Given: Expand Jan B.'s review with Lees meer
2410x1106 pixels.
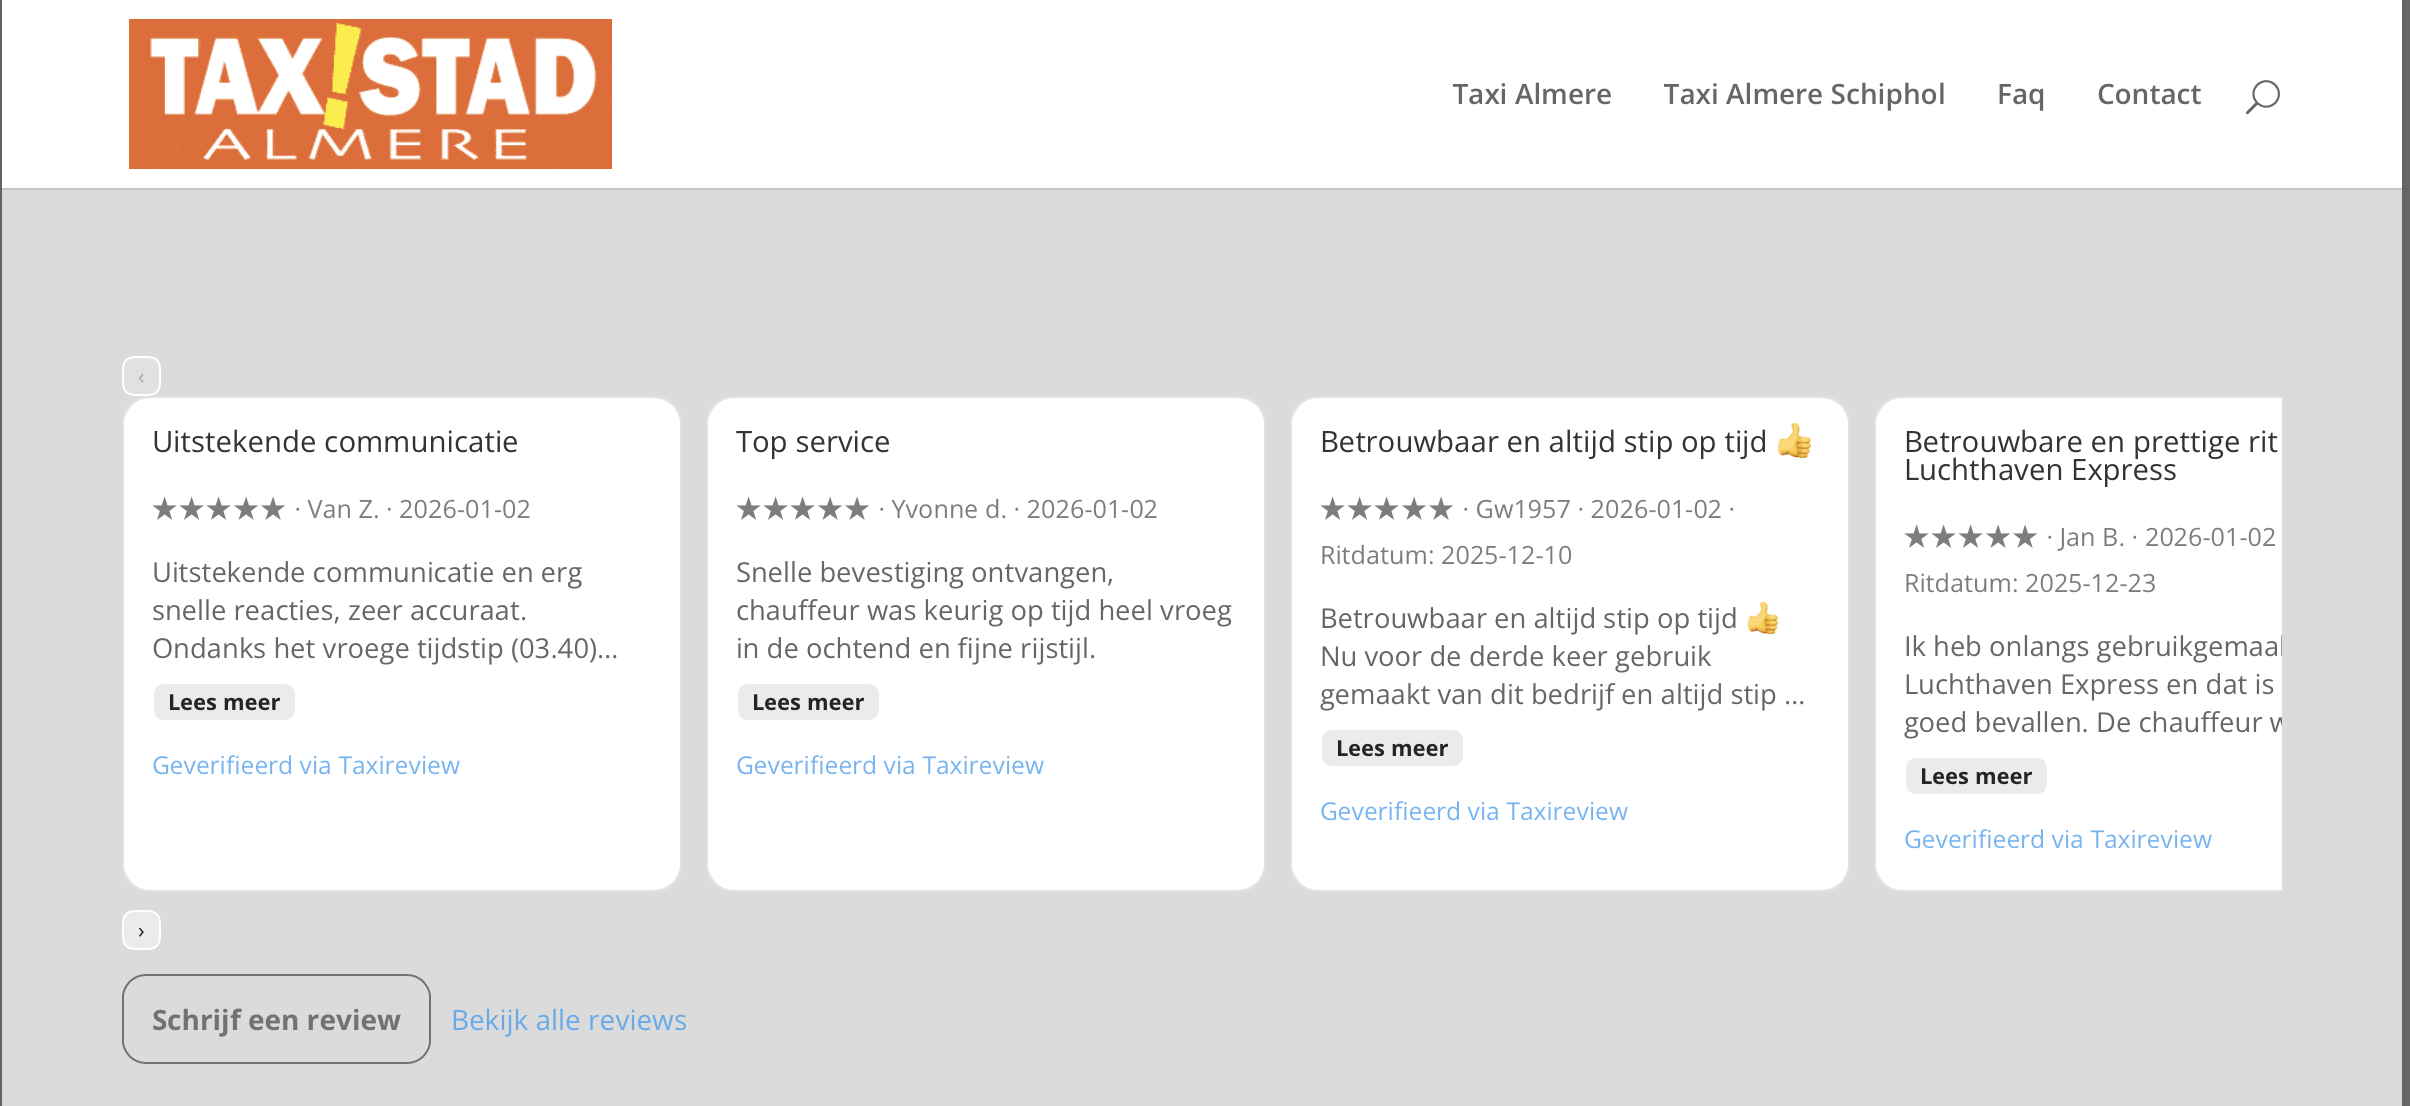Looking at the screenshot, I should pyautogui.click(x=1975, y=776).
